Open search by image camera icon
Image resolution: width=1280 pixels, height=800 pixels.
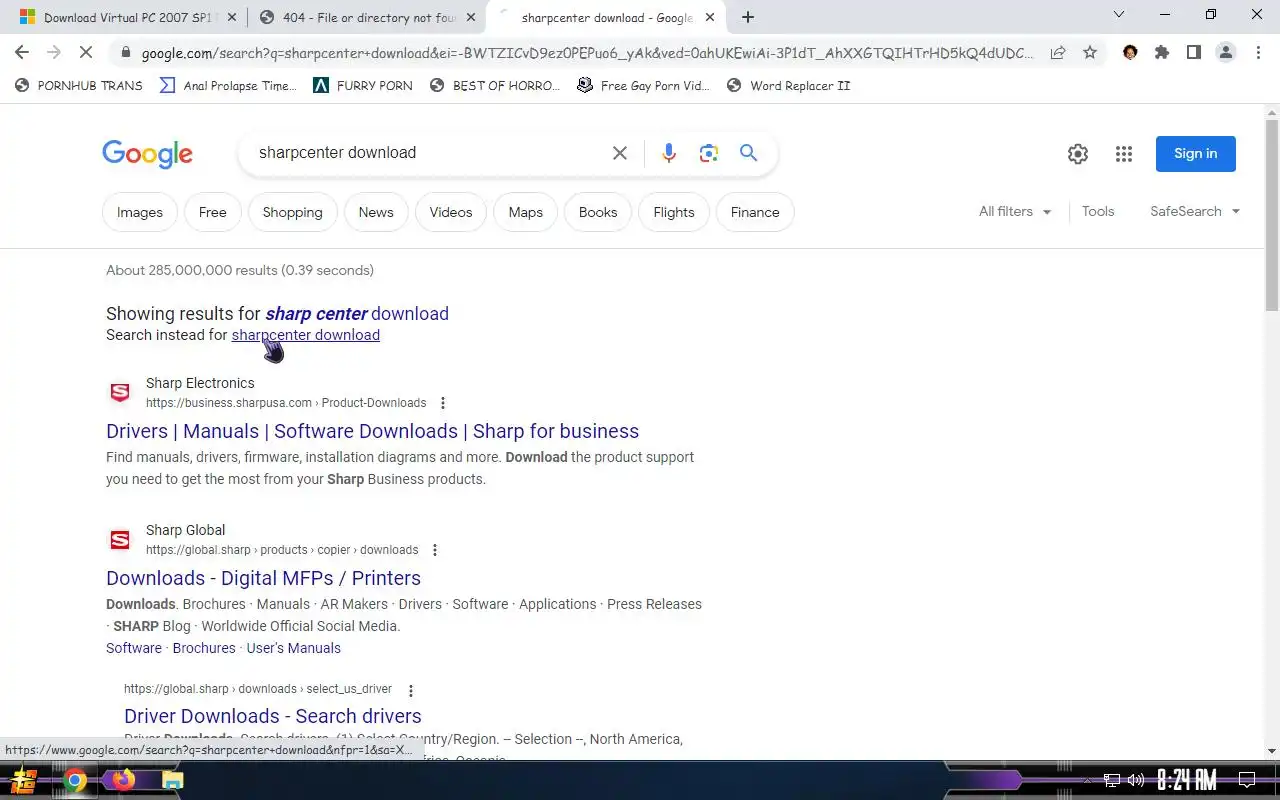click(x=709, y=153)
